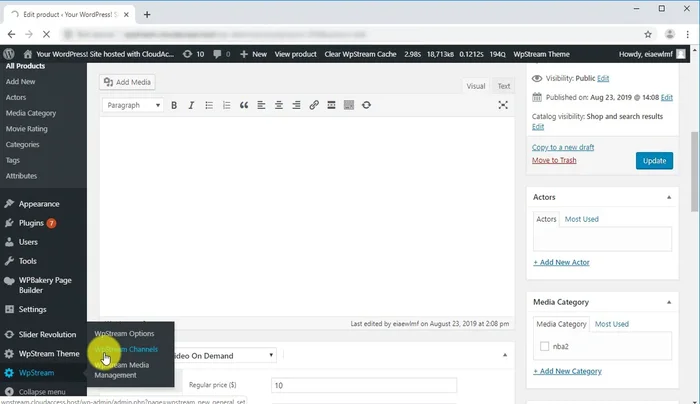Insert a bulleted list
The height and width of the screenshot is (404, 700).
point(208,105)
